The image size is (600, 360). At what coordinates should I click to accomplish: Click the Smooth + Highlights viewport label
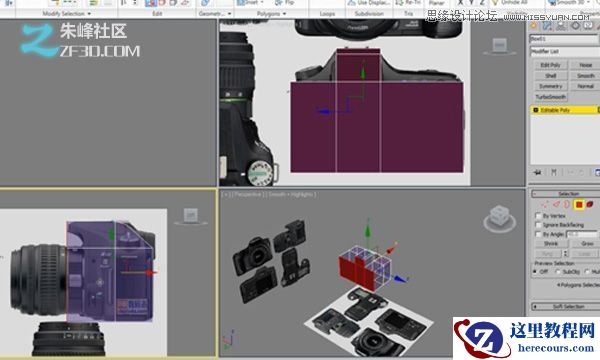click(x=292, y=195)
